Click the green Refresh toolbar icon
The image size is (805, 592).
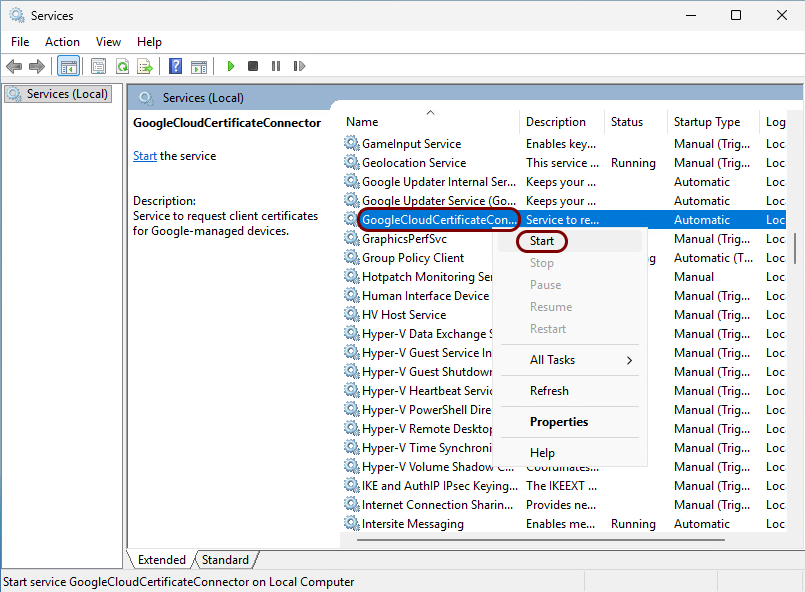click(x=122, y=66)
